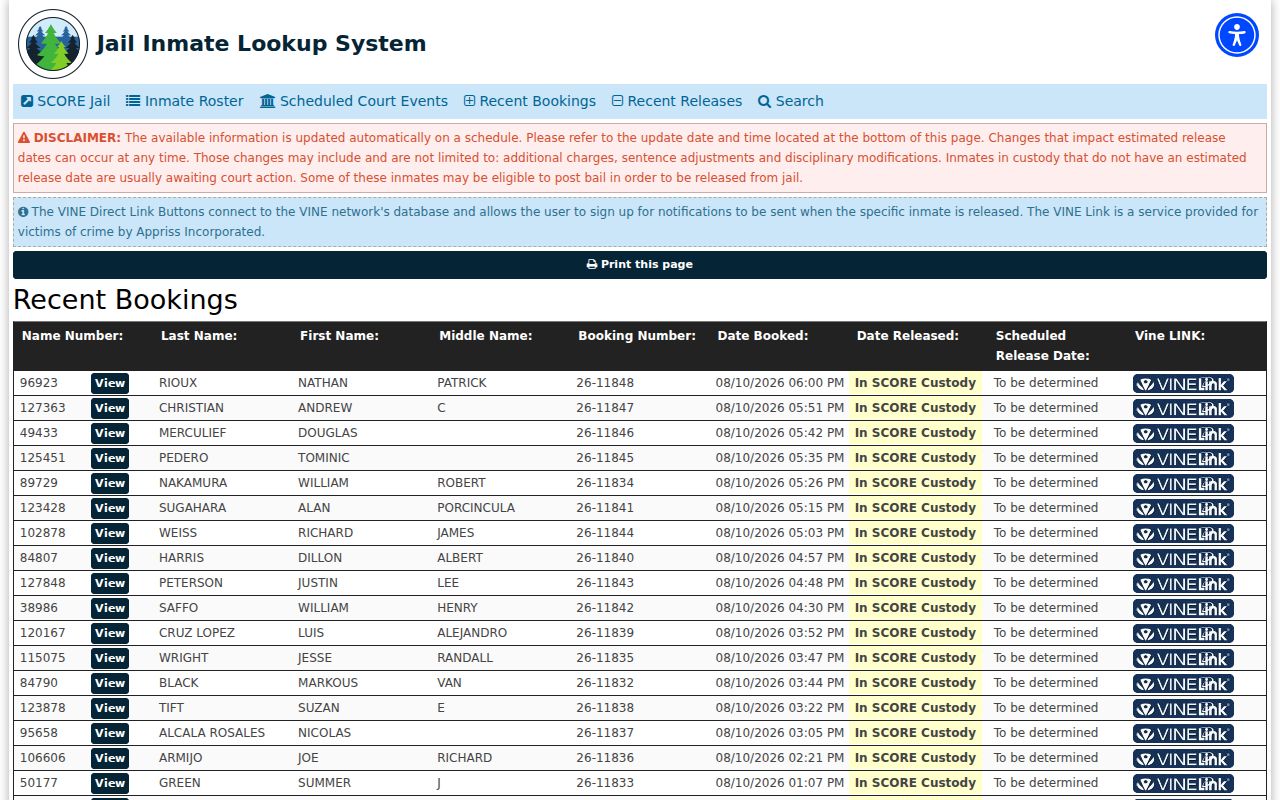Viewport: 1280px width, 800px height.
Task: Click date booked 08/10/2026 05:03 PM
Action: point(780,533)
